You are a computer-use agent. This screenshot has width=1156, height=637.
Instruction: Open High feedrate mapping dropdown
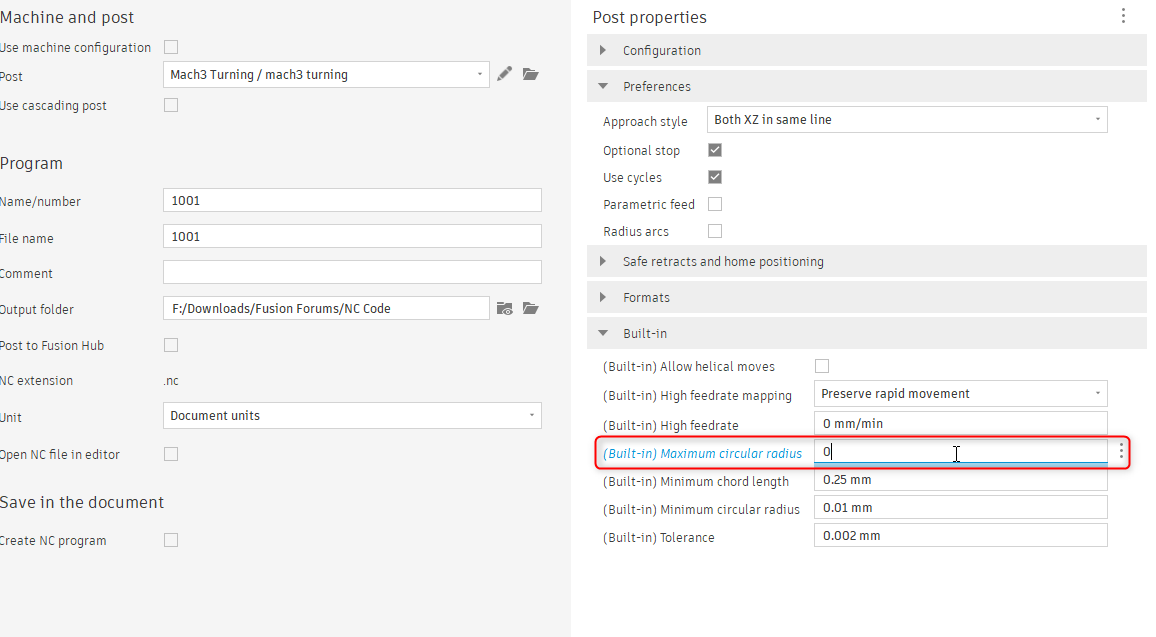tap(961, 394)
